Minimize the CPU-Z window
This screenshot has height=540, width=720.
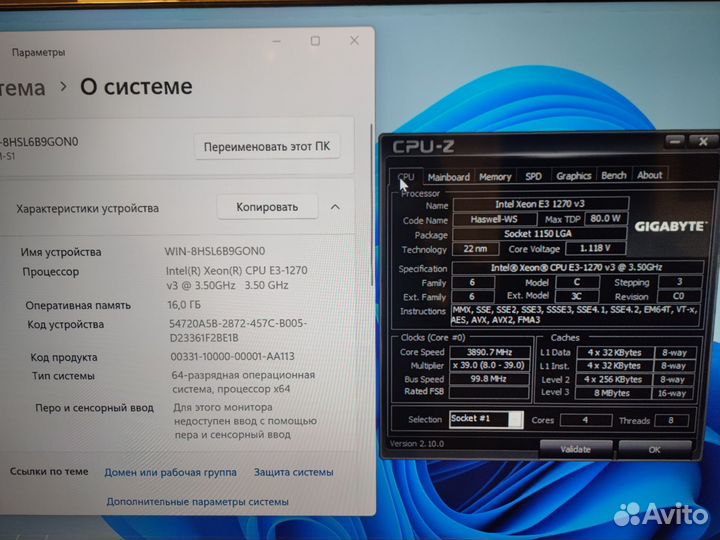(675, 141)
